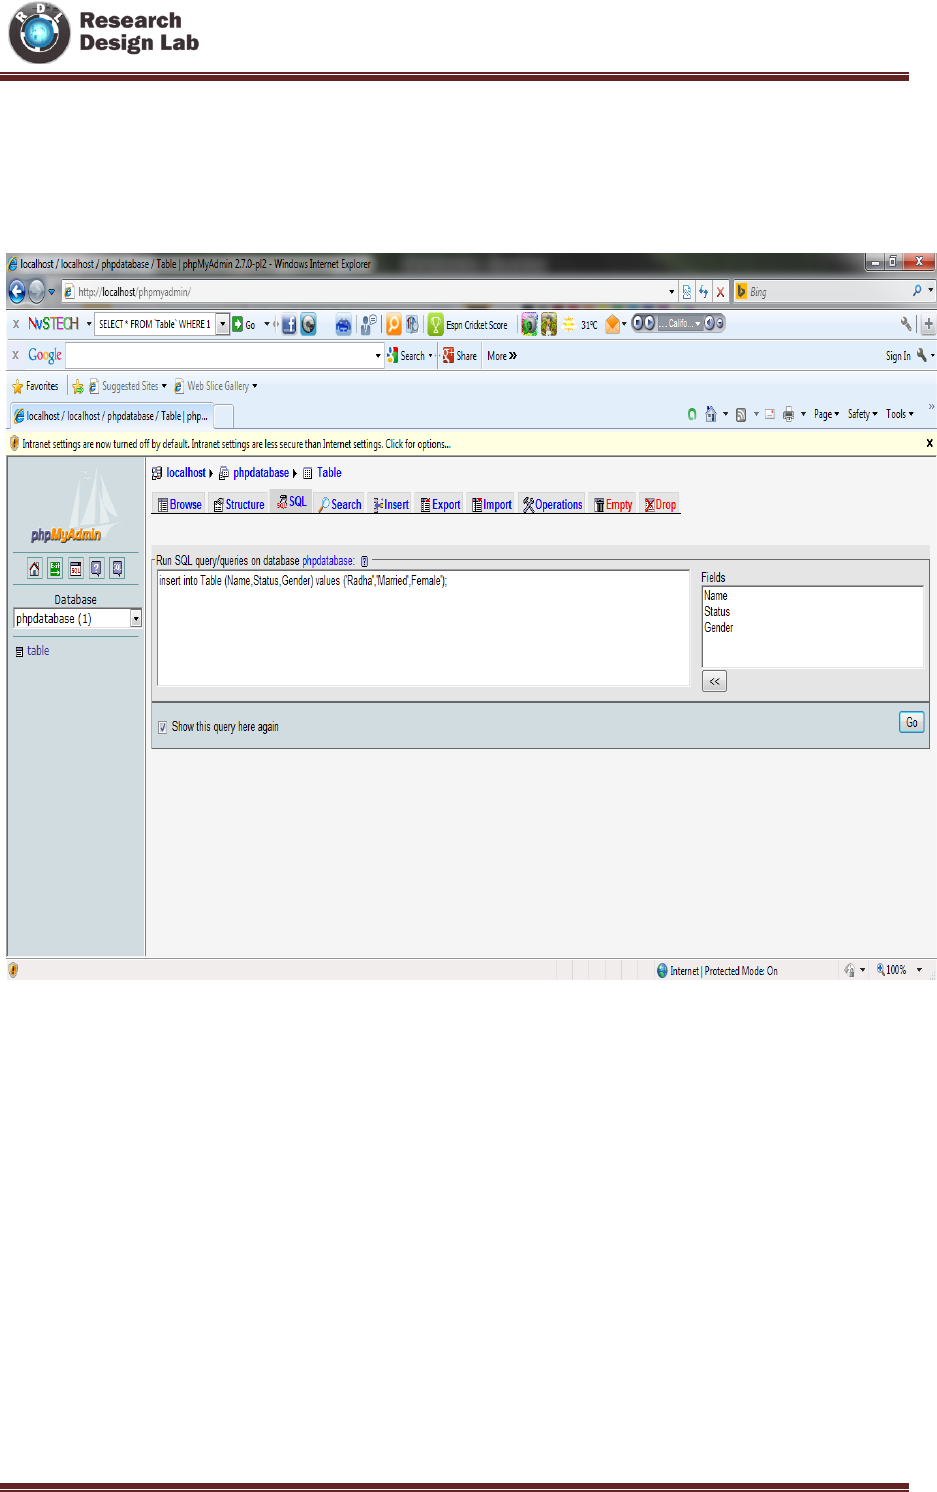This screenshot has width=937, height=1492.
Task: Click the green Go button in NVSTECH toolbar
Action: [x=244, y=324]
